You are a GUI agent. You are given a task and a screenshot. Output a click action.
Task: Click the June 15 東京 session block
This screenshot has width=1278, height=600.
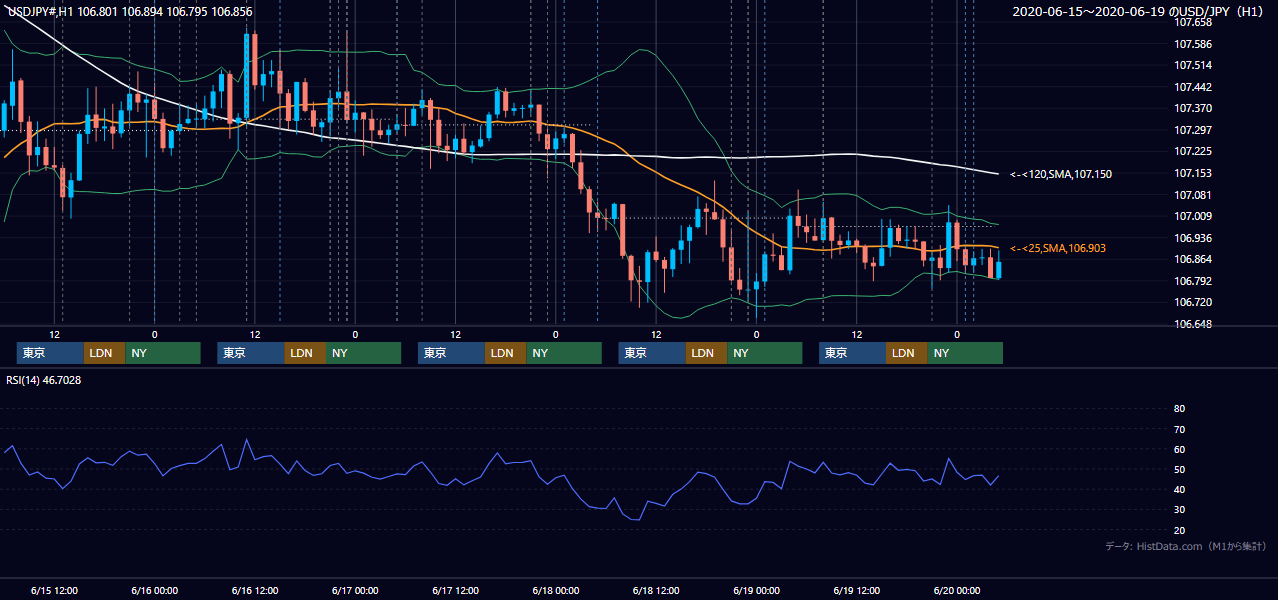[x=50, y=353]
